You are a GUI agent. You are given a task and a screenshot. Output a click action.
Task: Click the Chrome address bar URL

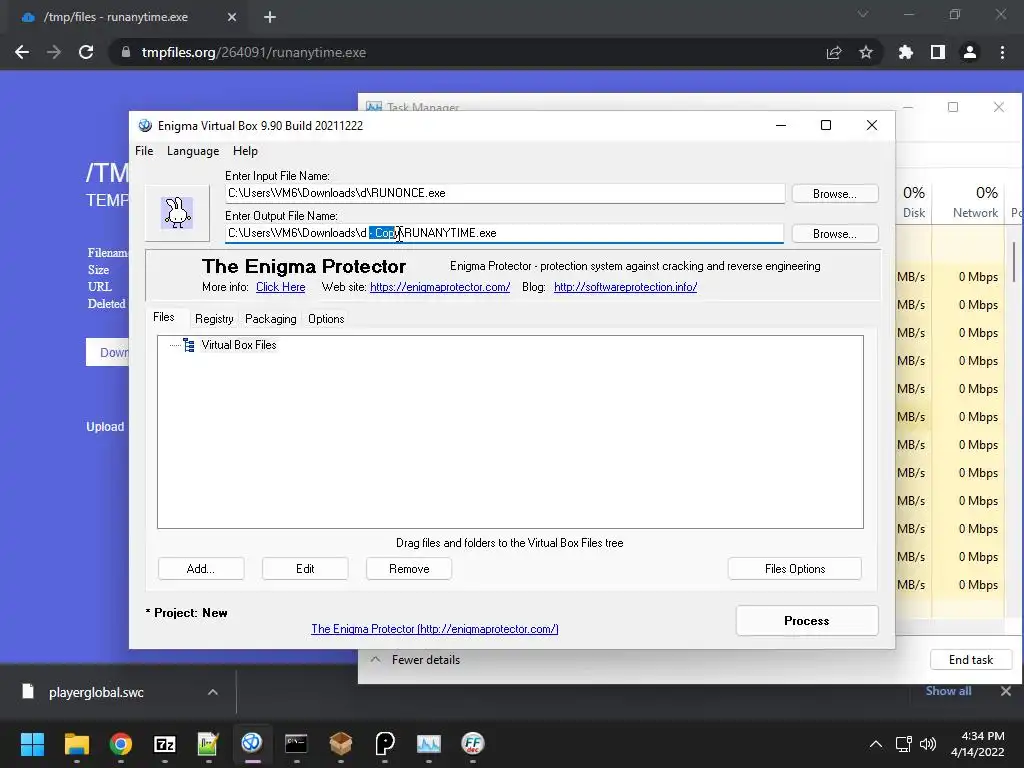254,52
